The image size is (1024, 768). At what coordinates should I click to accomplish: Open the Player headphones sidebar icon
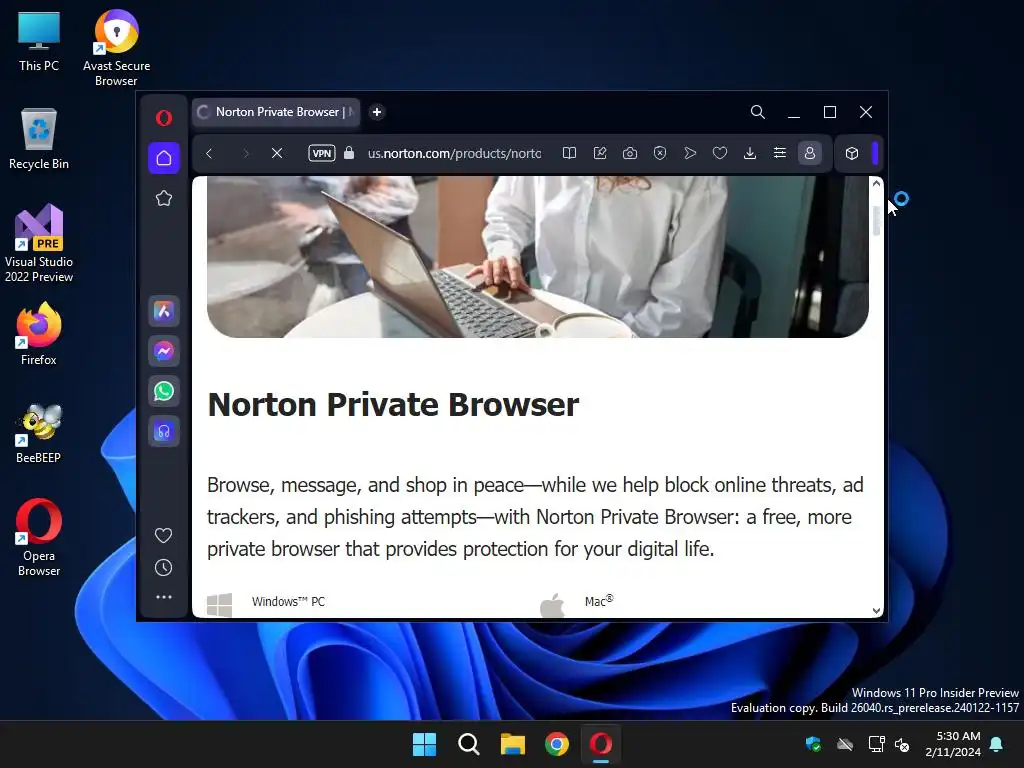point(164,431)
